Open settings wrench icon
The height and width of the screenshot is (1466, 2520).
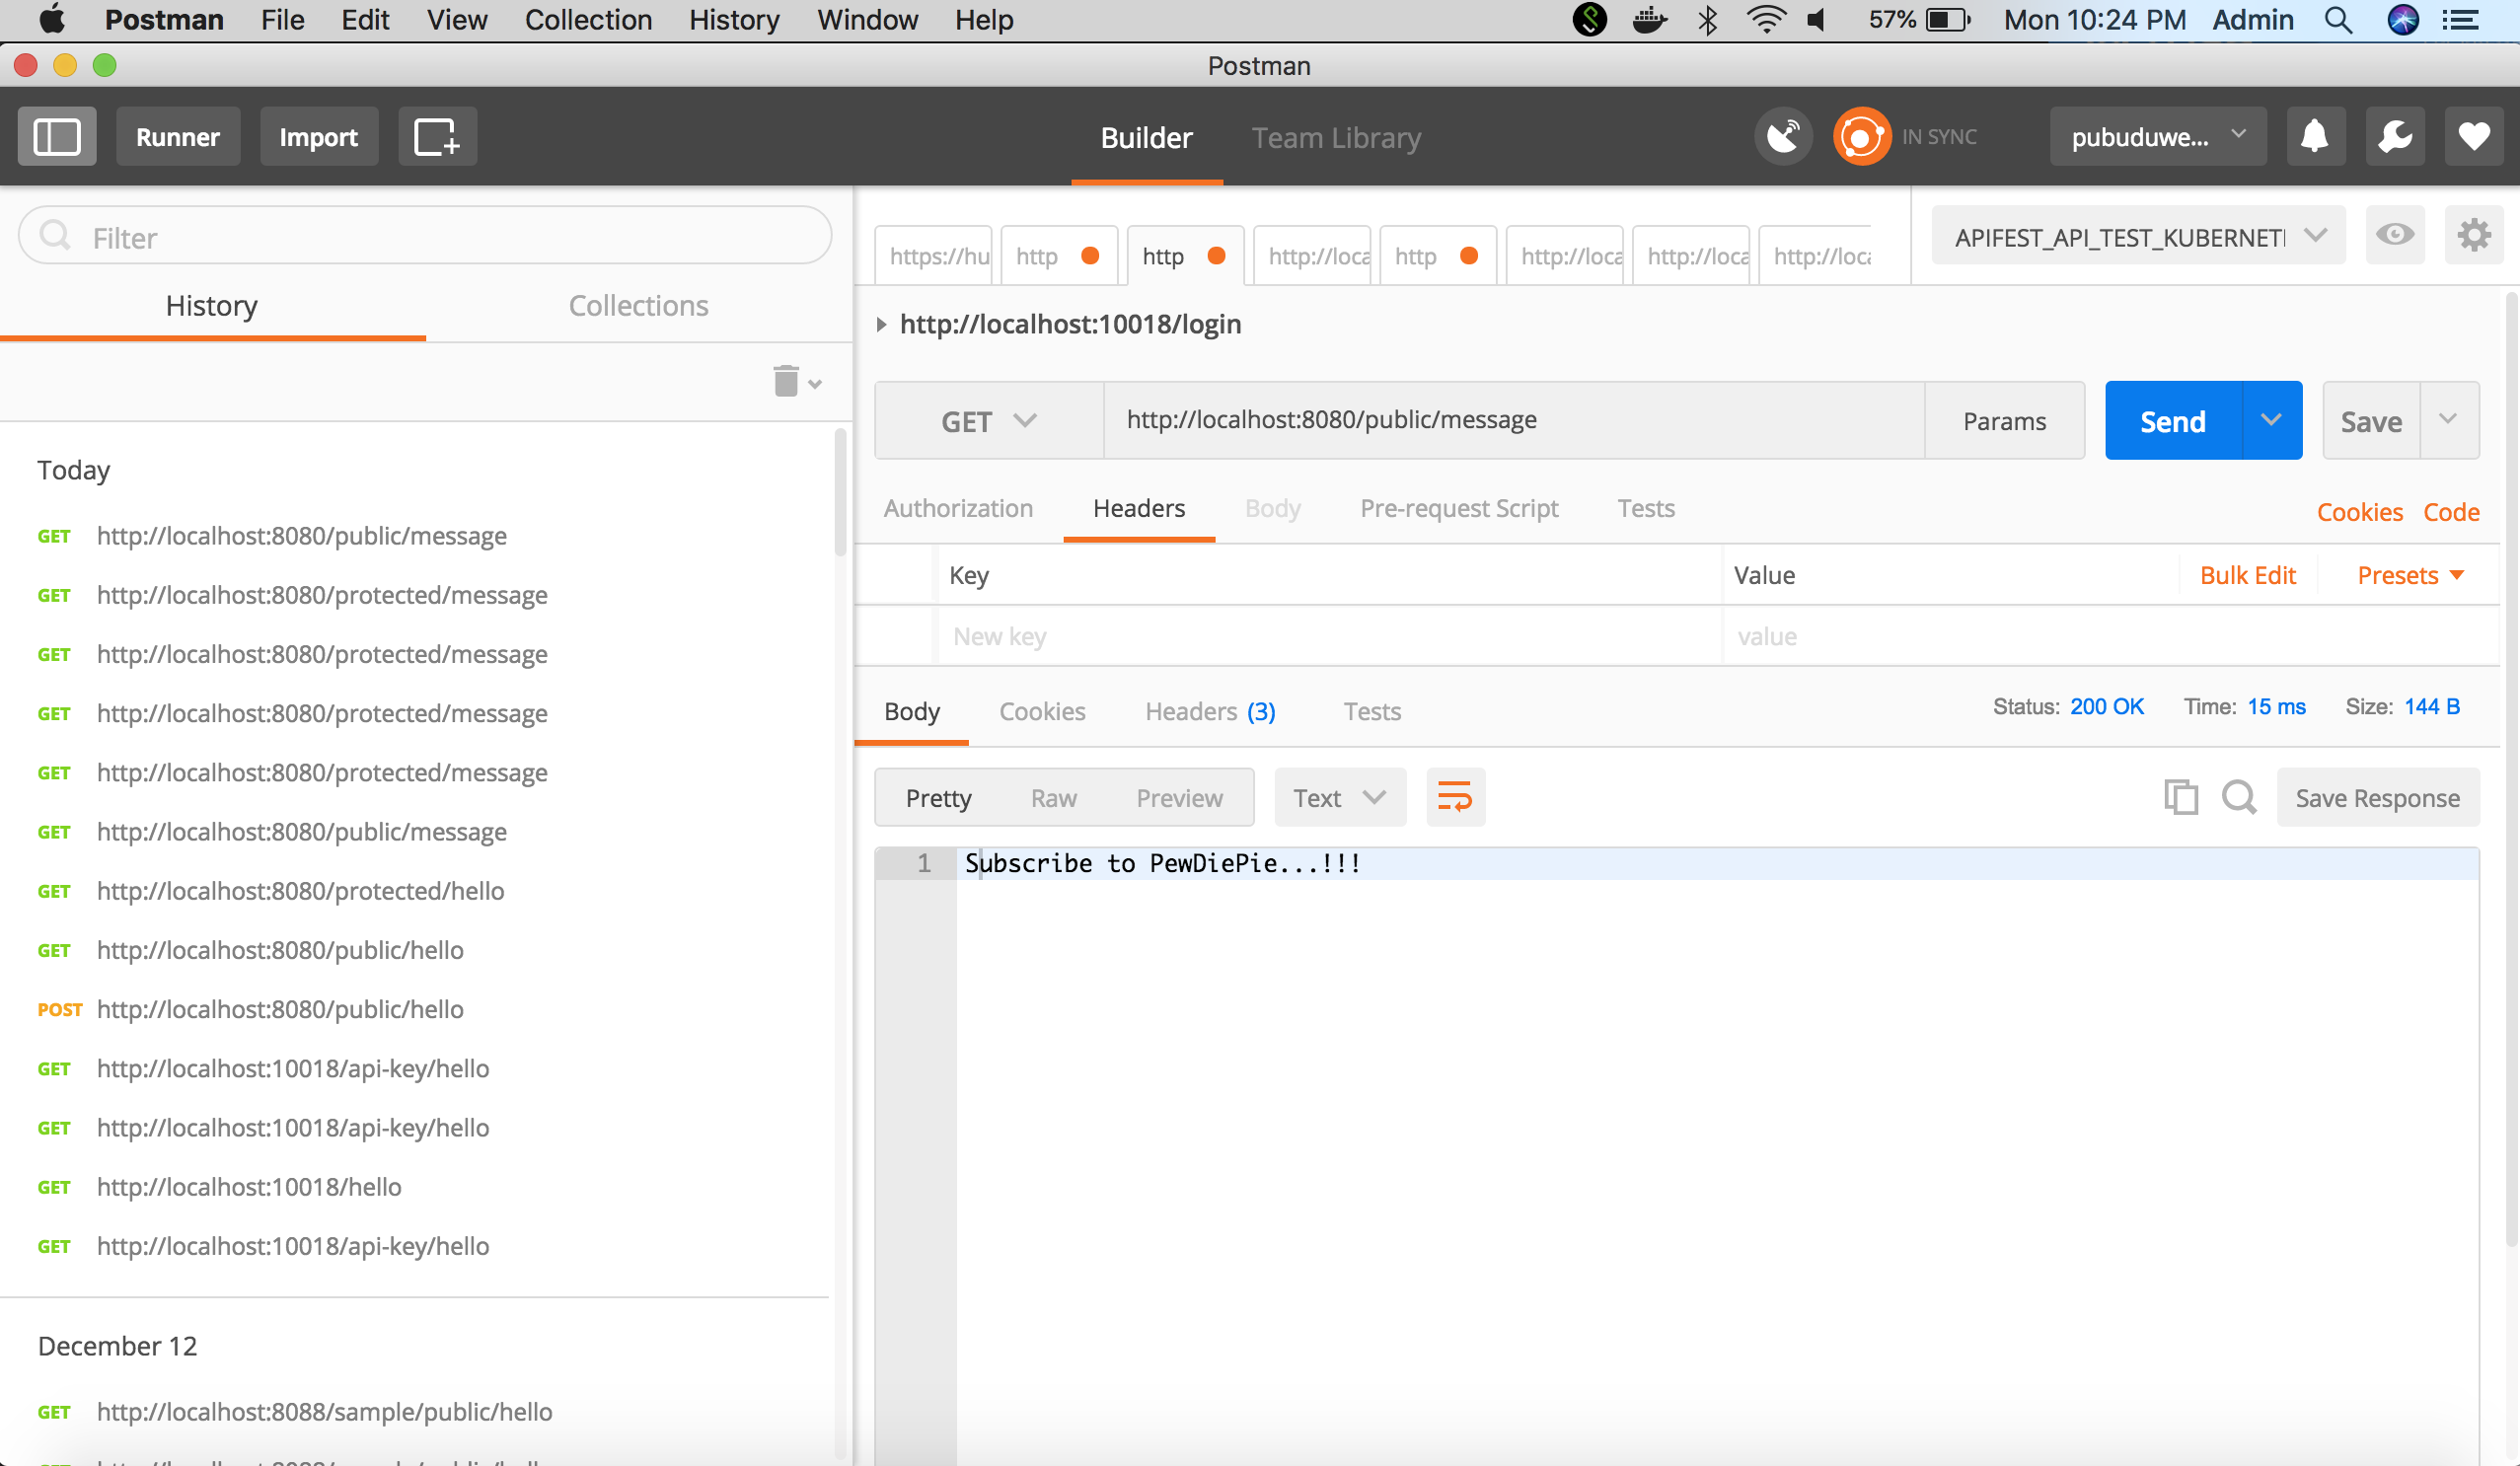coord(2395,137)
